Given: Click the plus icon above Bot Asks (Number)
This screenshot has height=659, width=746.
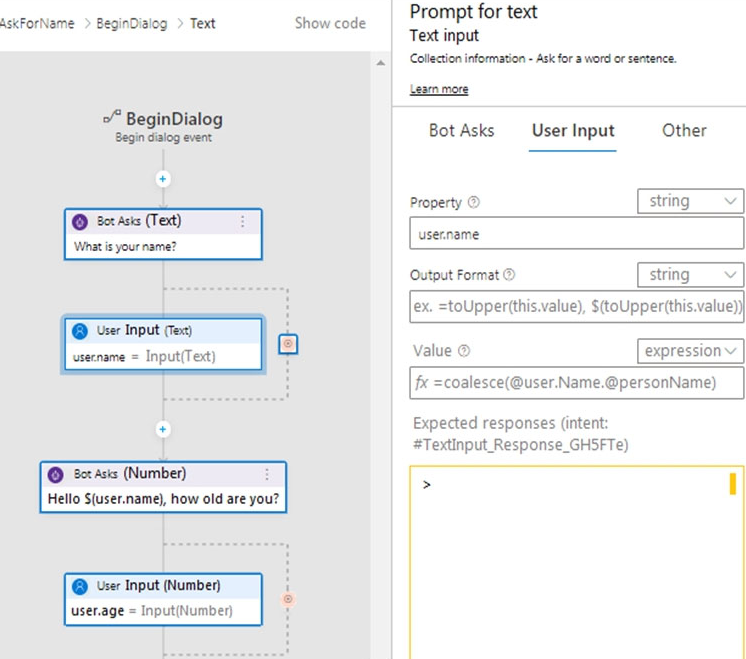Looking at the screenshot, I should pyautogui.click(x=163, y=429).
